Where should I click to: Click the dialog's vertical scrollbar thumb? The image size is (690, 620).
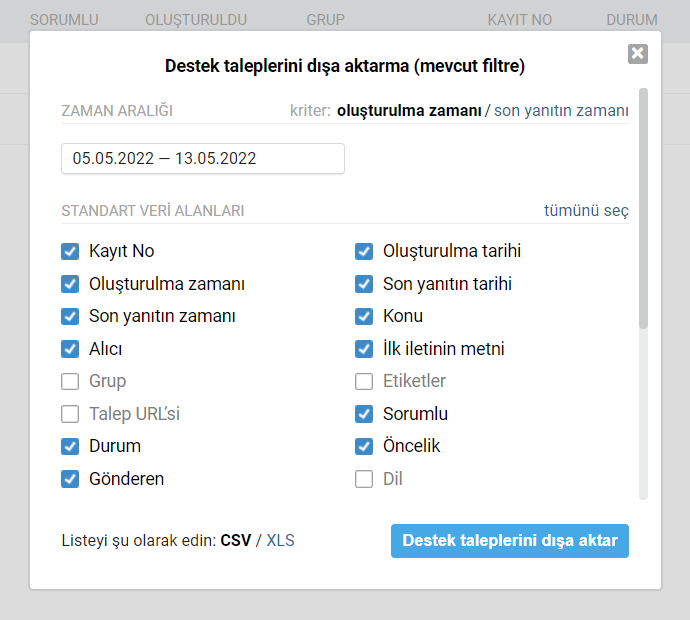[643, 209]
